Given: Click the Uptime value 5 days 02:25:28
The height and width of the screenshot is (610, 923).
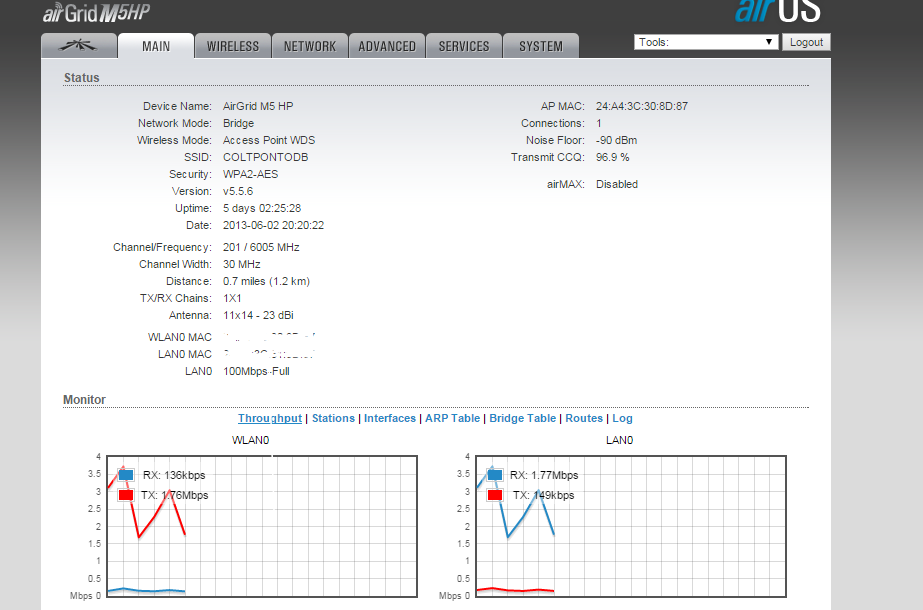Looking at the screenshot, I should point(262,208).
